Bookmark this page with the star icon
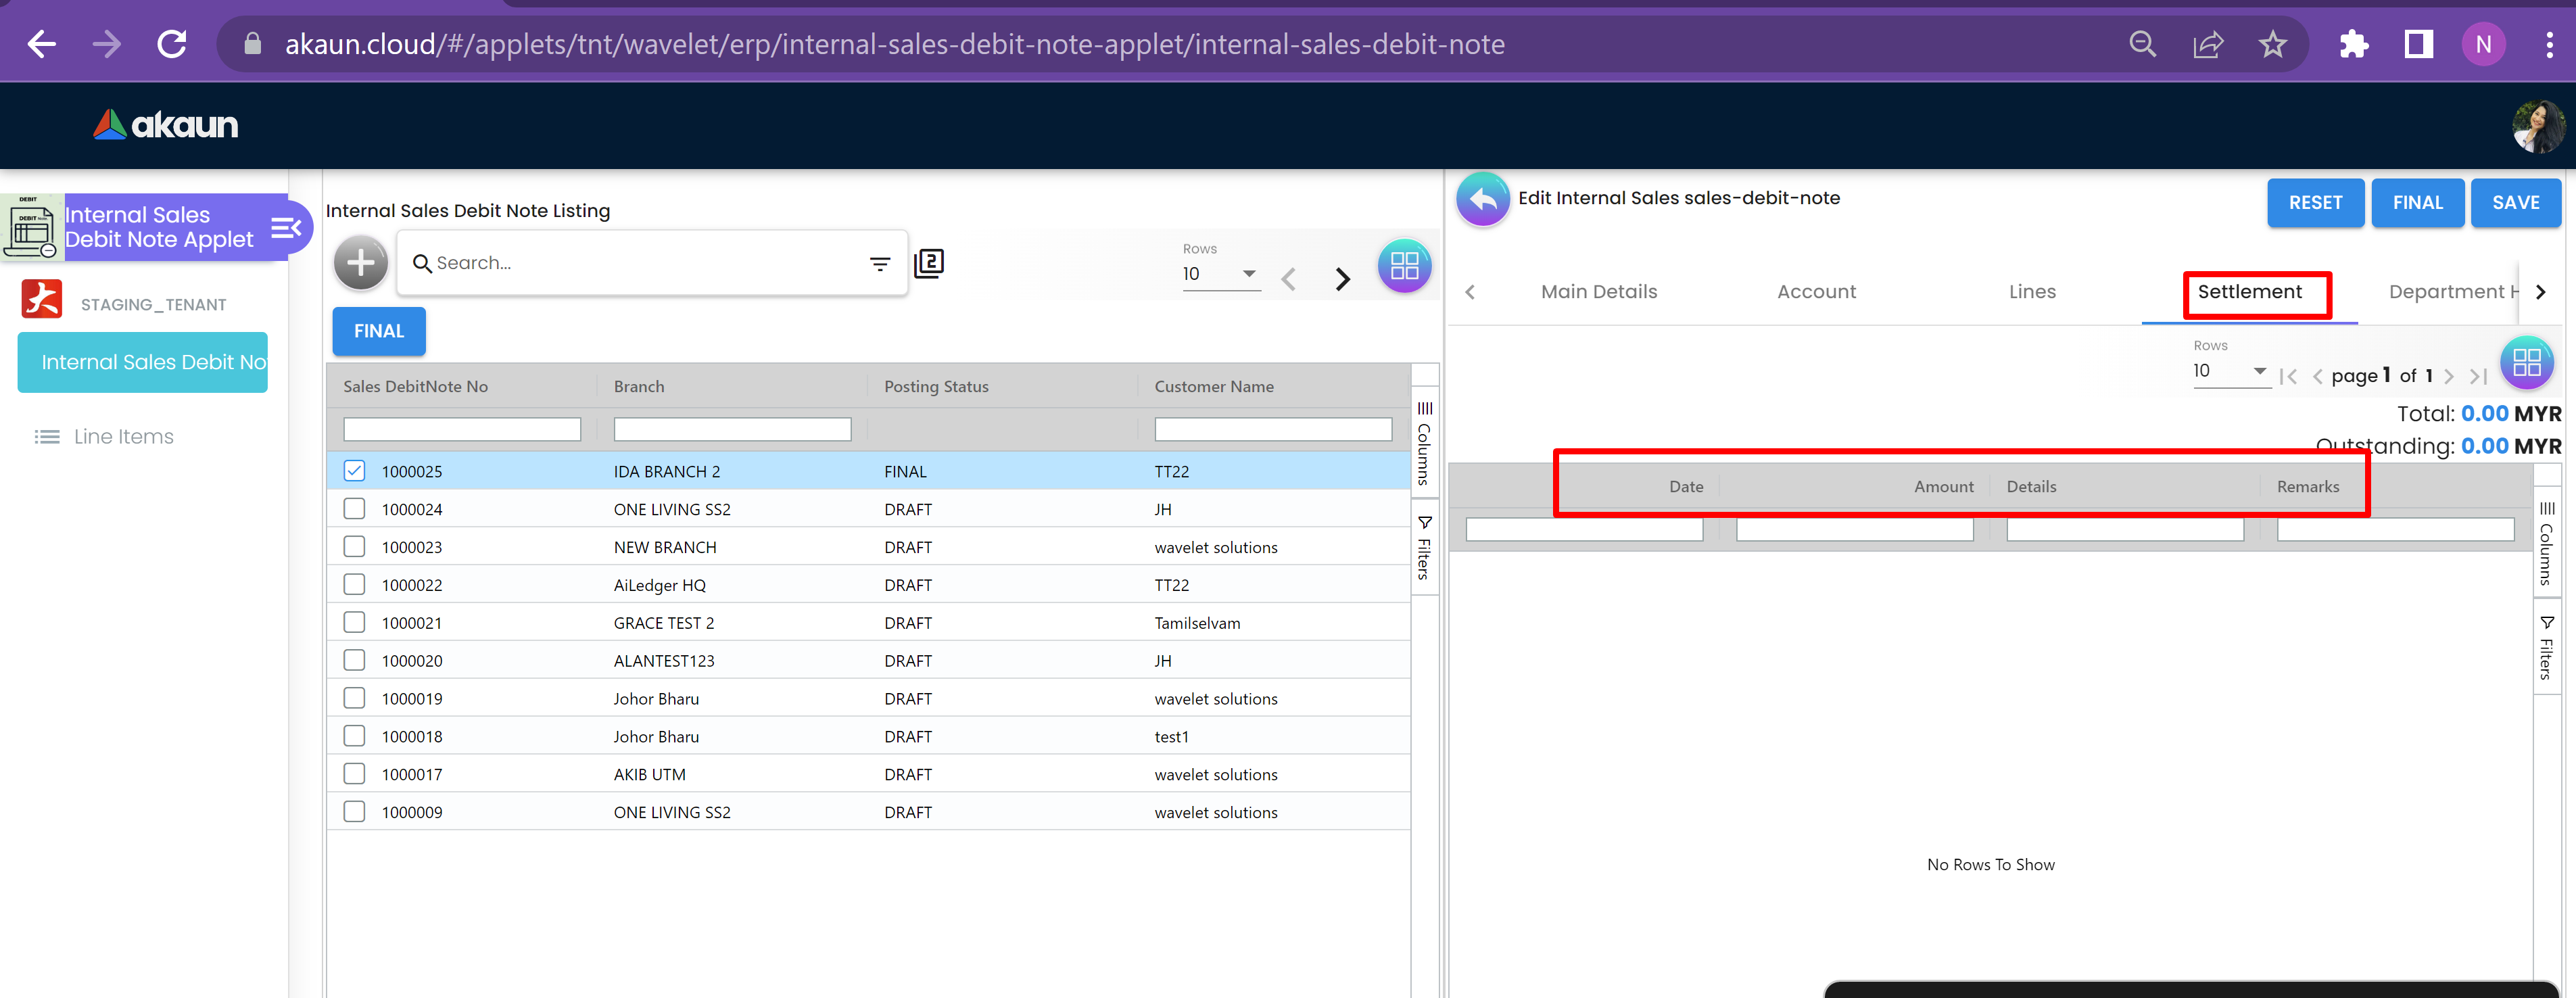The image size is (2576, 998). 2272,45
